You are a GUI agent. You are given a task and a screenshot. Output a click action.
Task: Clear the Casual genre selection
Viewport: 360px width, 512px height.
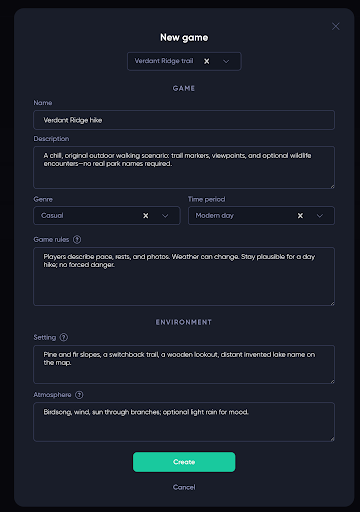(146, 216)
